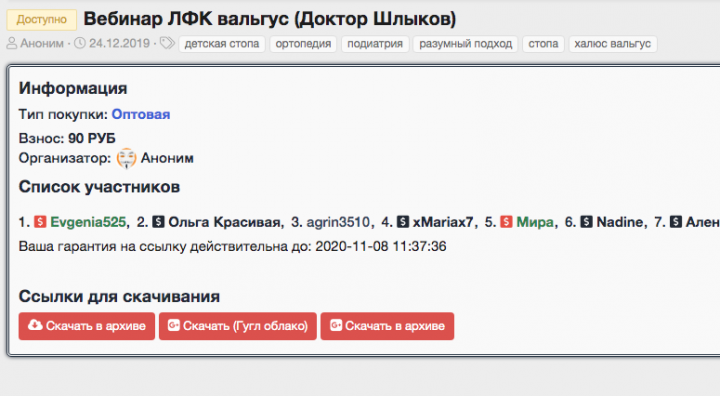Click the Google icon in last Скачать в архиве
The image size is (720, 396).
point(336,325)
